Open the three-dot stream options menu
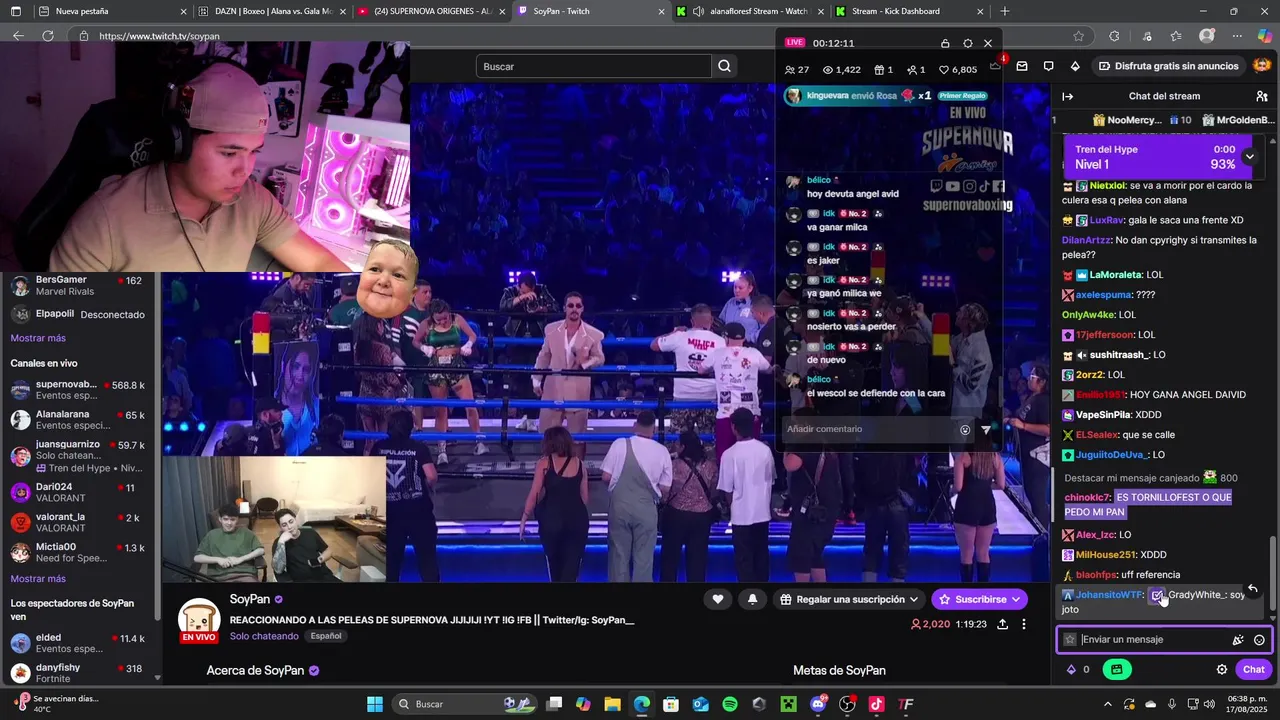 tap(1023, 624)
